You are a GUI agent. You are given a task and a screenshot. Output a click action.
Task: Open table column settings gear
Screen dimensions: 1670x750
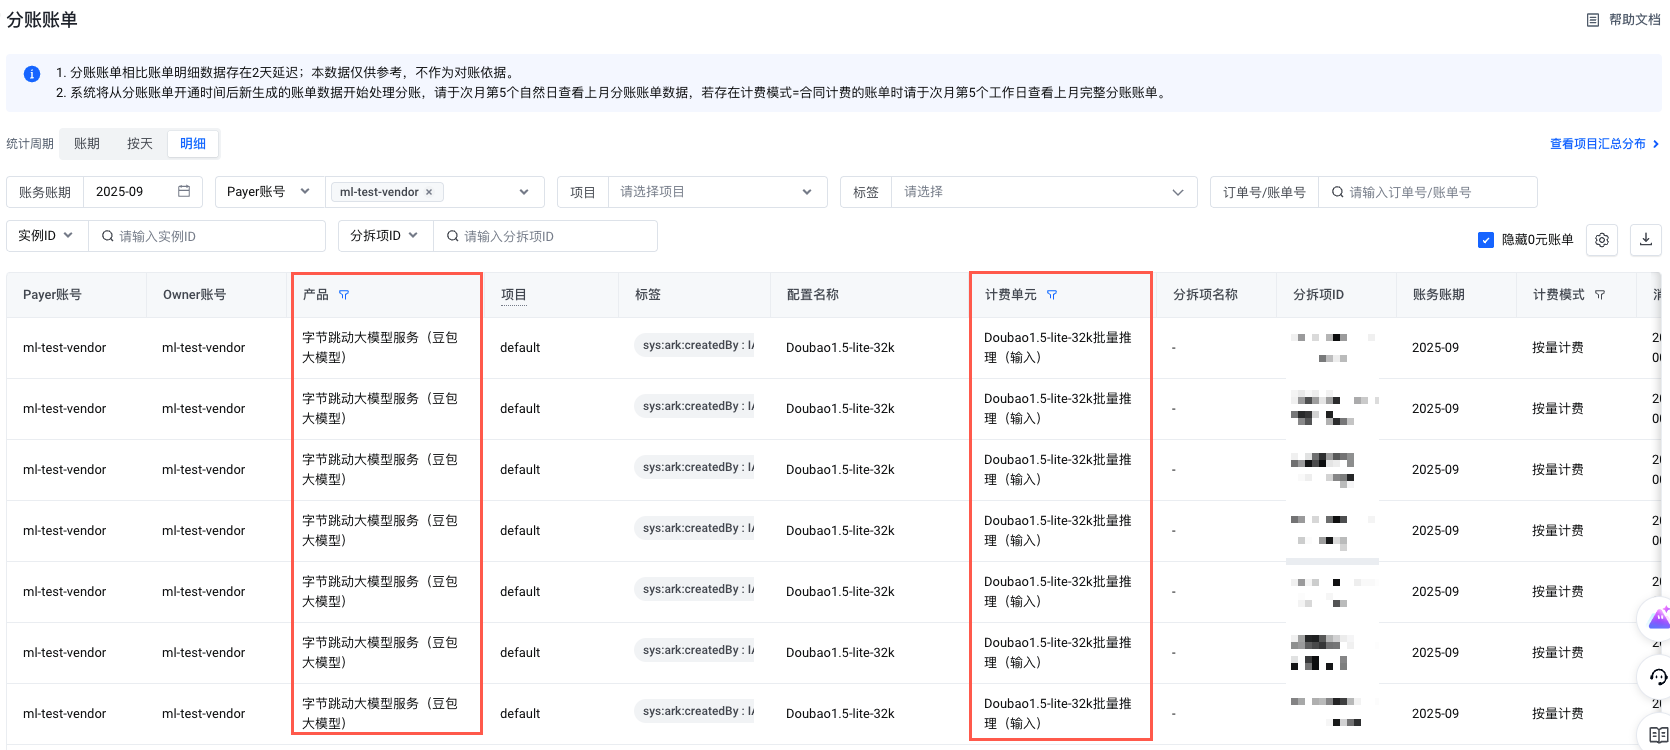coord(1602,240)
